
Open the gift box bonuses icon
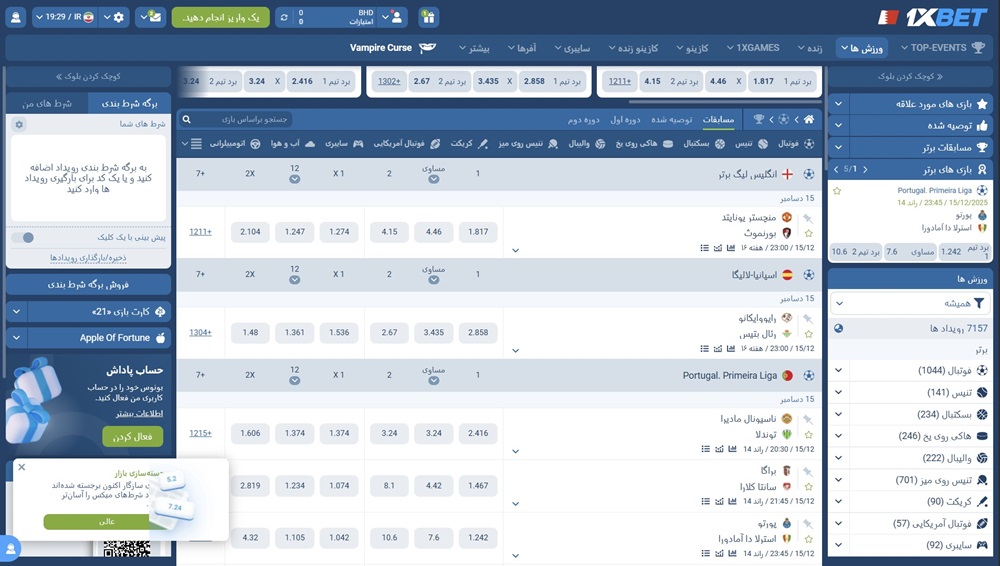tap(429, 17)
